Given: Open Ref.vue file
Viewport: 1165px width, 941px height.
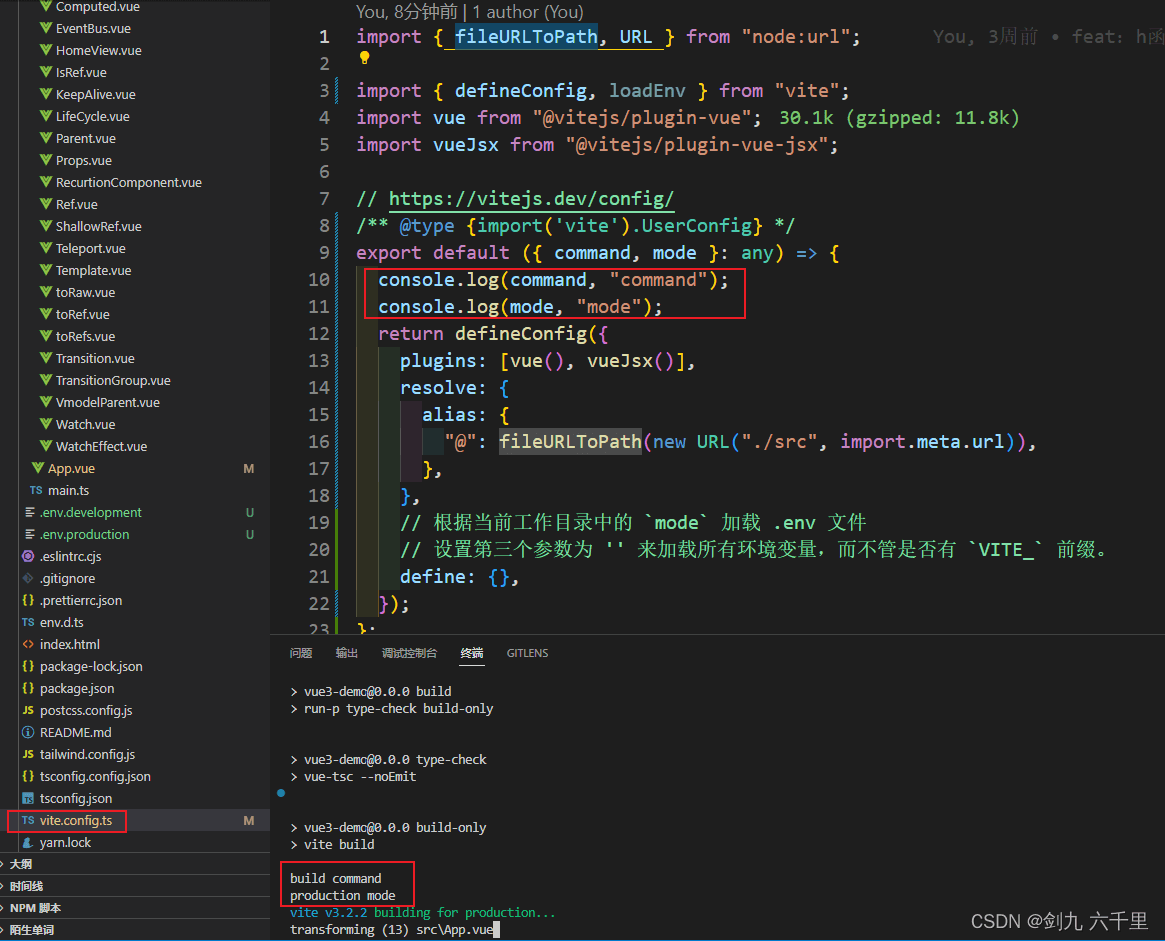Looking at the screenshot, I should [x=77, y=204].
